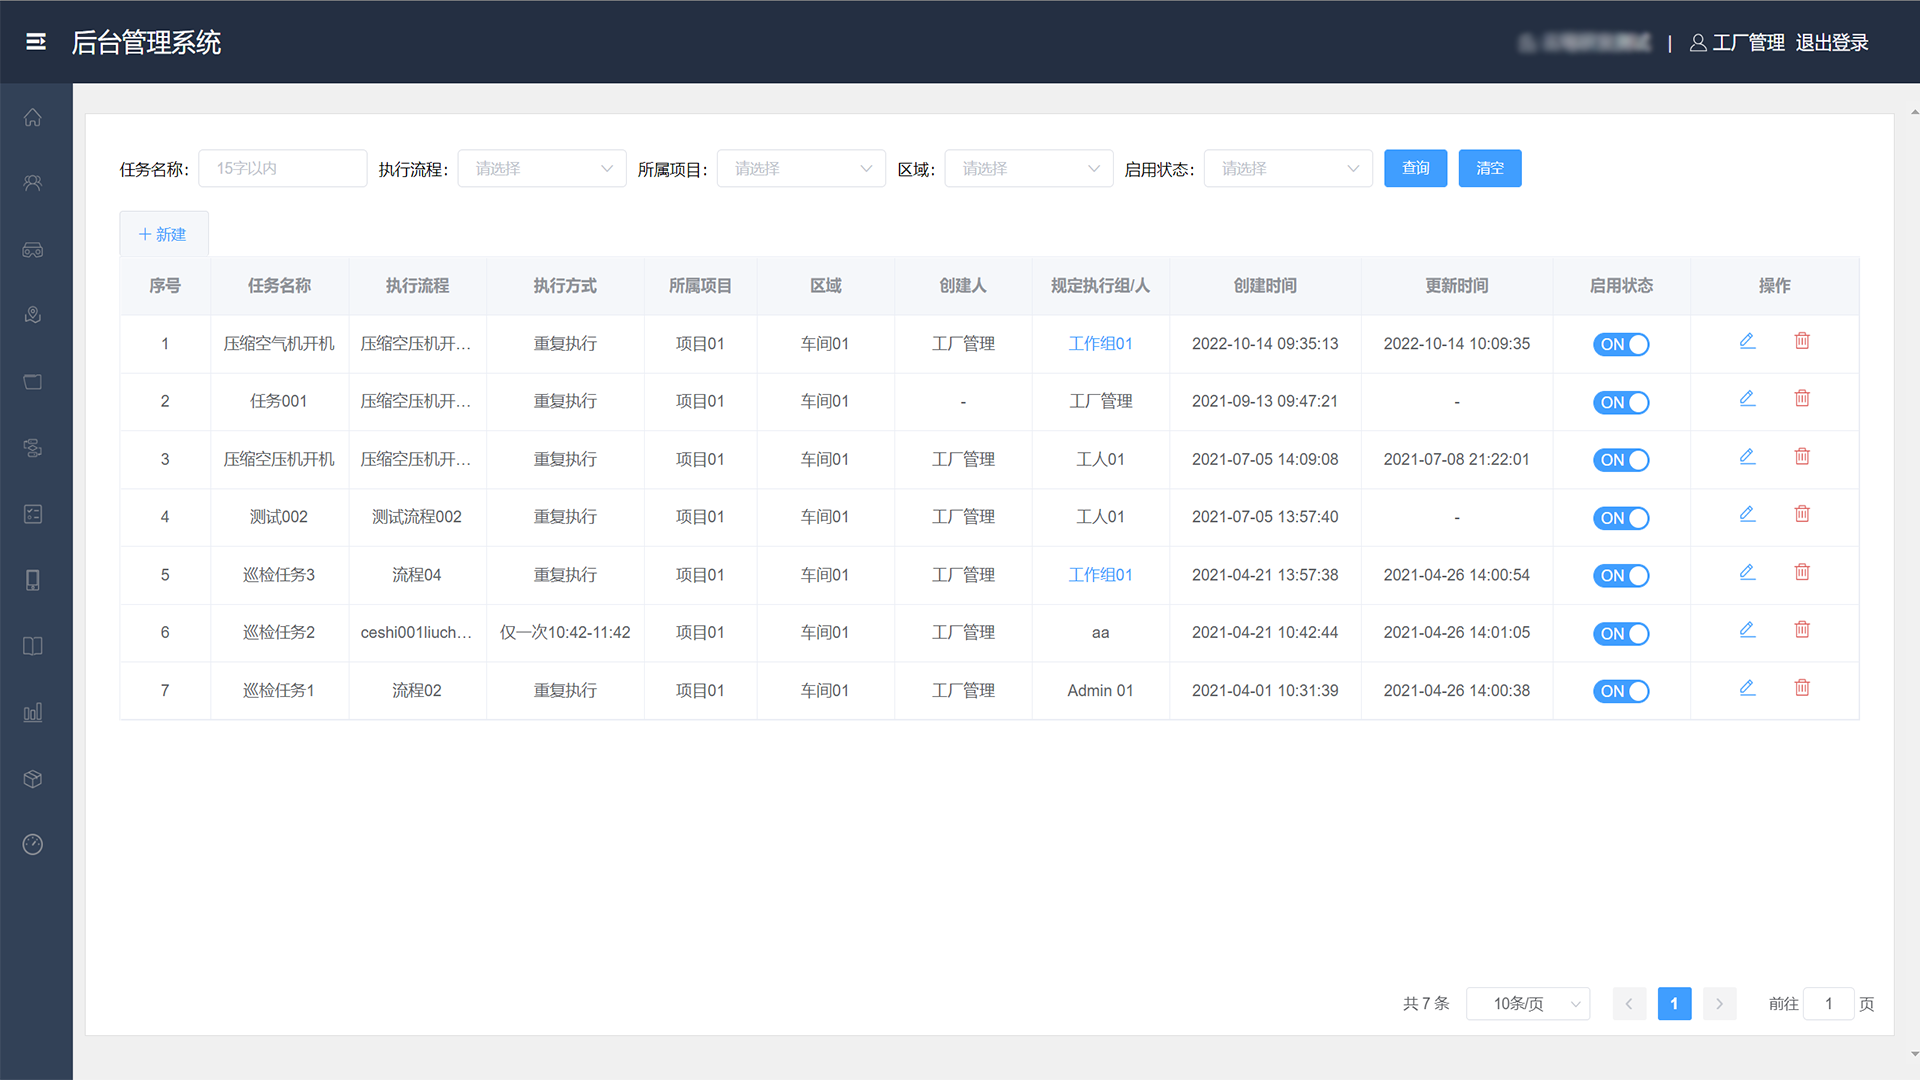Viewport: 1920px width, 1080px height.
Task: Open the workflow sidebar icon
Action: click(x=33, y=448)
